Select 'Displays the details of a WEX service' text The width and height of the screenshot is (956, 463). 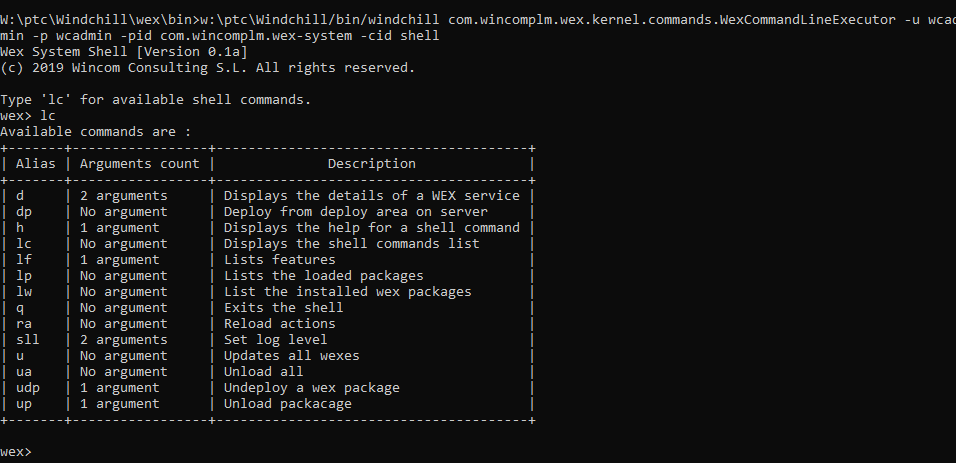click(x=371, y=196)
